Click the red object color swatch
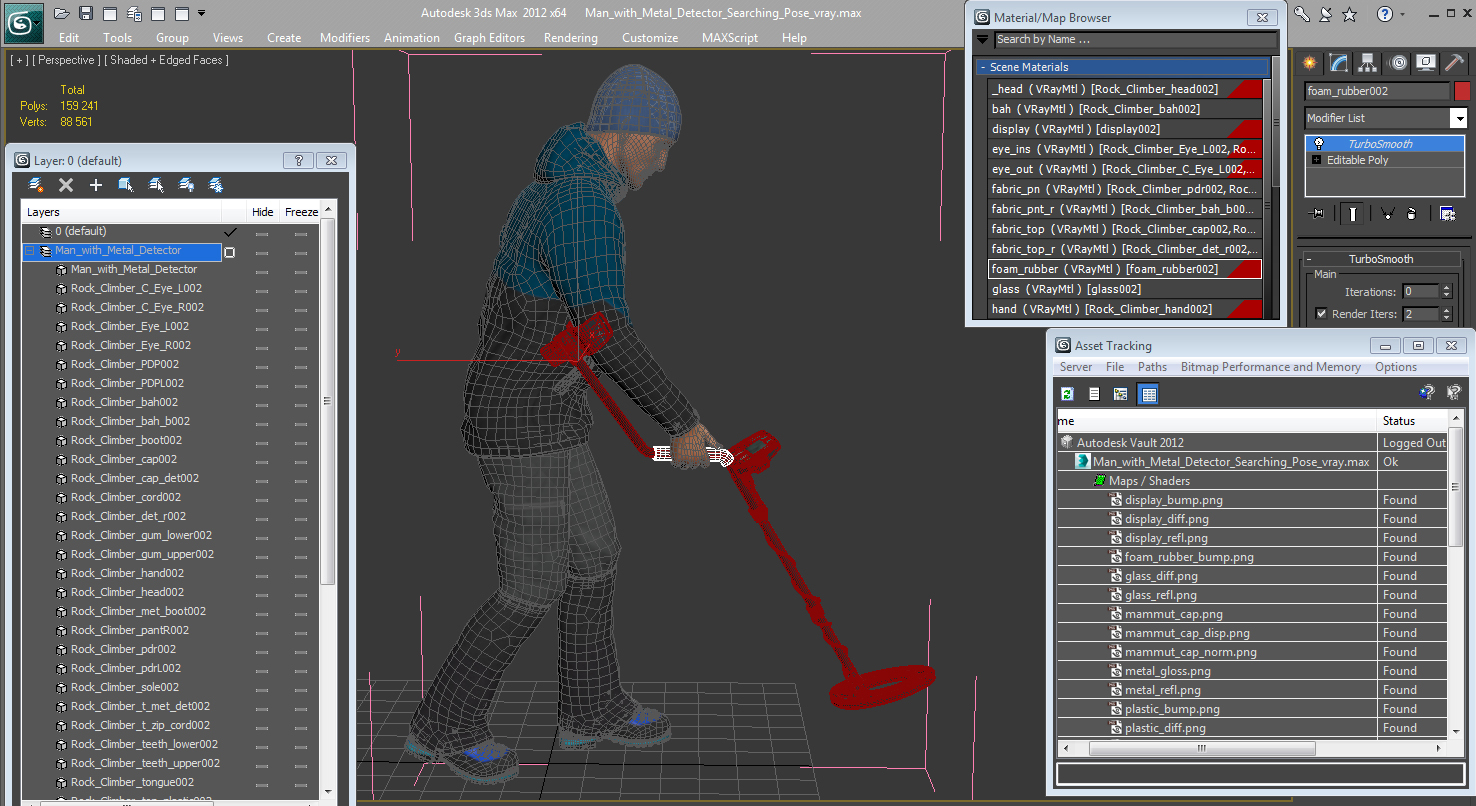The image size is (1476, 806). pyautogui.click(x=1462, y=91)
